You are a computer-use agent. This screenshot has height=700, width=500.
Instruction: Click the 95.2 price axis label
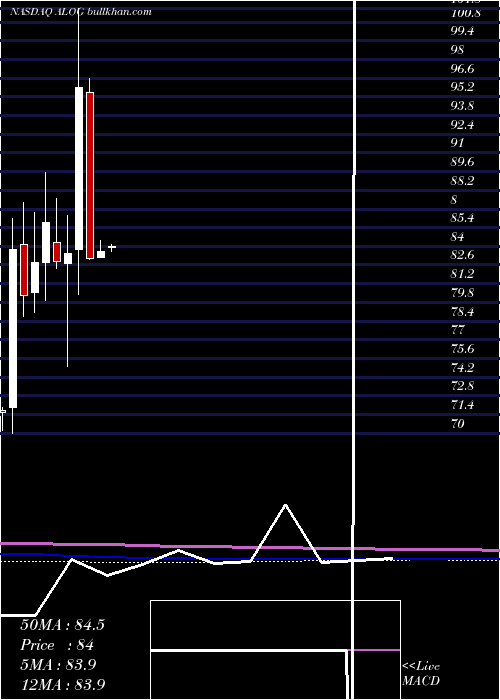point(462,87)
